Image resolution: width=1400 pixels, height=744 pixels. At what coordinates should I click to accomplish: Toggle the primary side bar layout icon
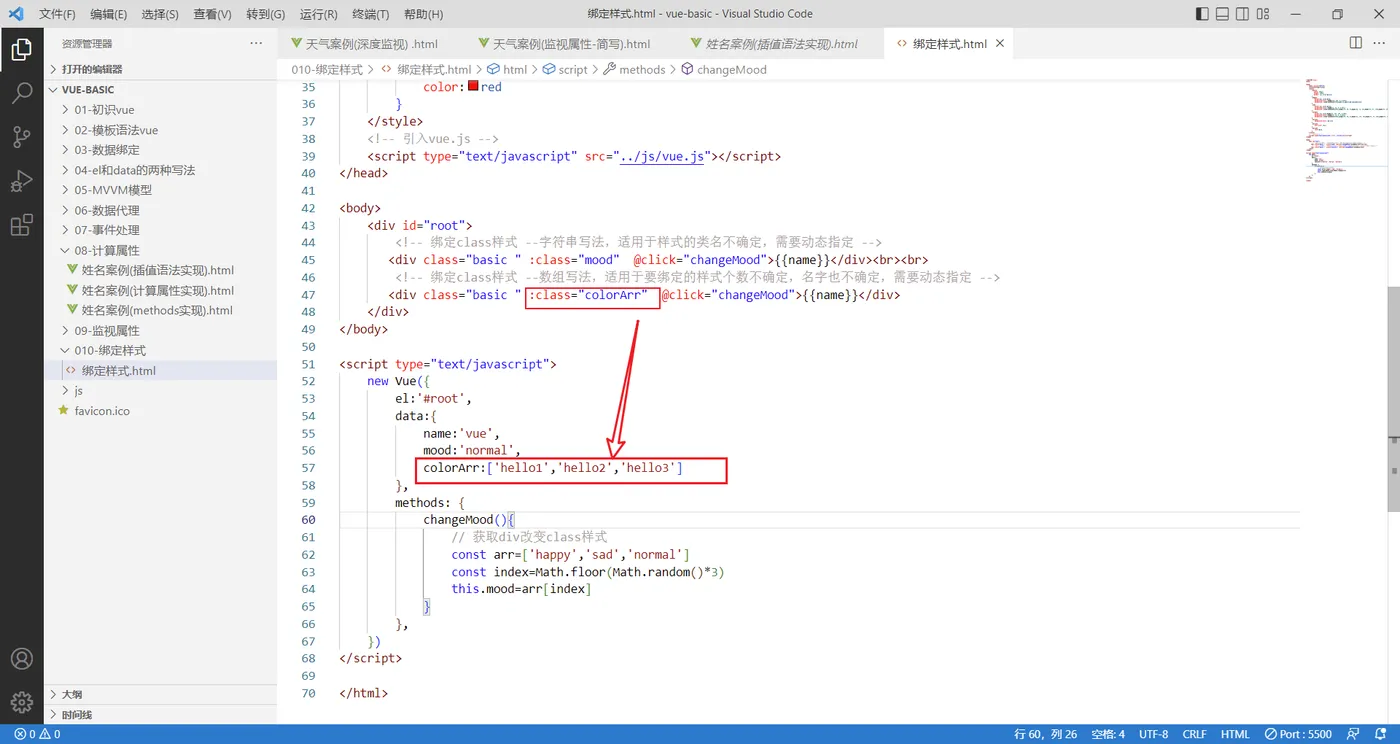[x=1202, y=14]
